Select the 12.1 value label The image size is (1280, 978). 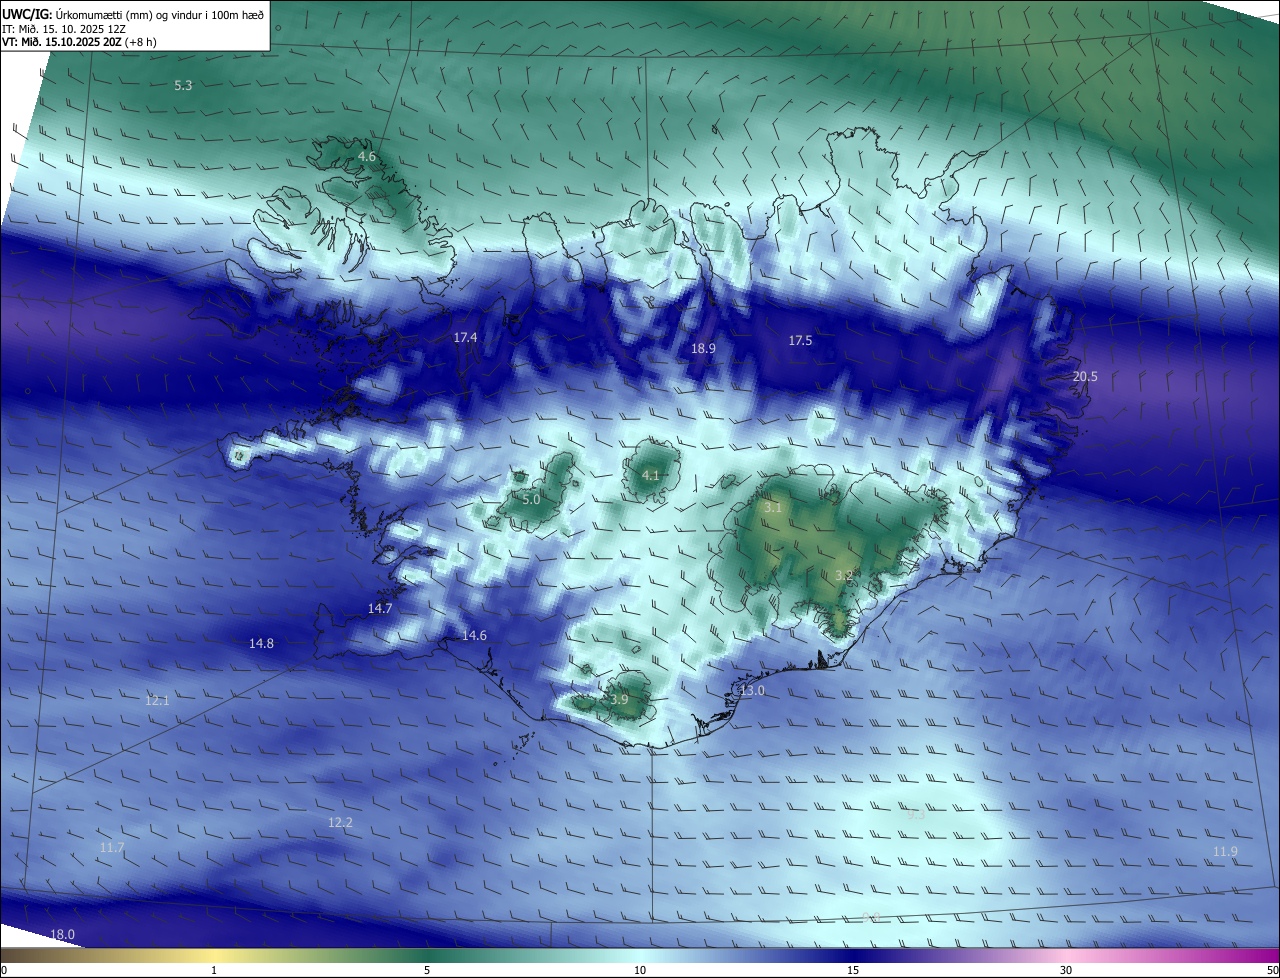tap(157, 701)
